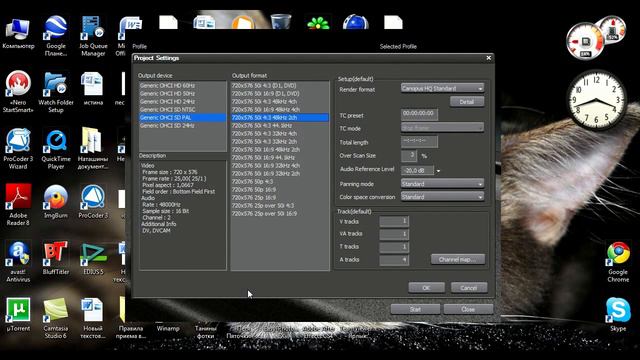Click the analog clock gadget
This screenshot has height=360, width=640.
click(x=596, y=99)
